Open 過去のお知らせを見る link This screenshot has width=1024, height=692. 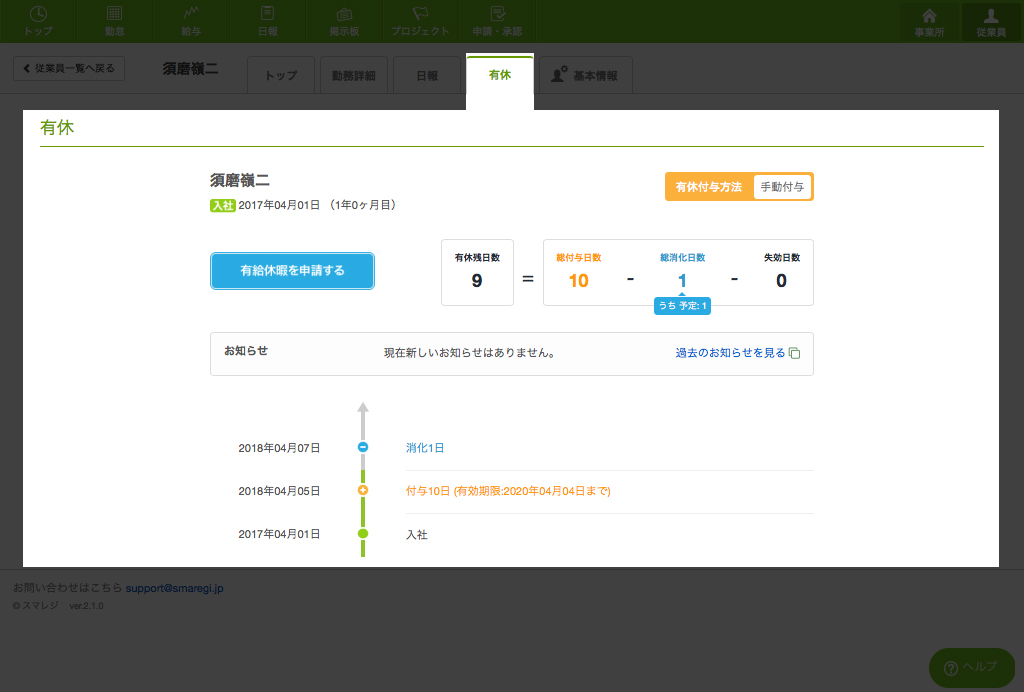(x=730, y=353)
